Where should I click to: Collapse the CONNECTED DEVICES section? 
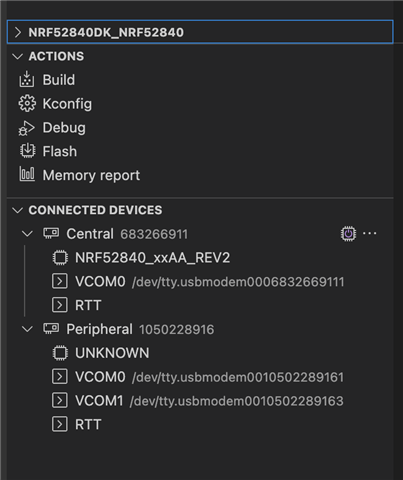[x=17, y=210]
